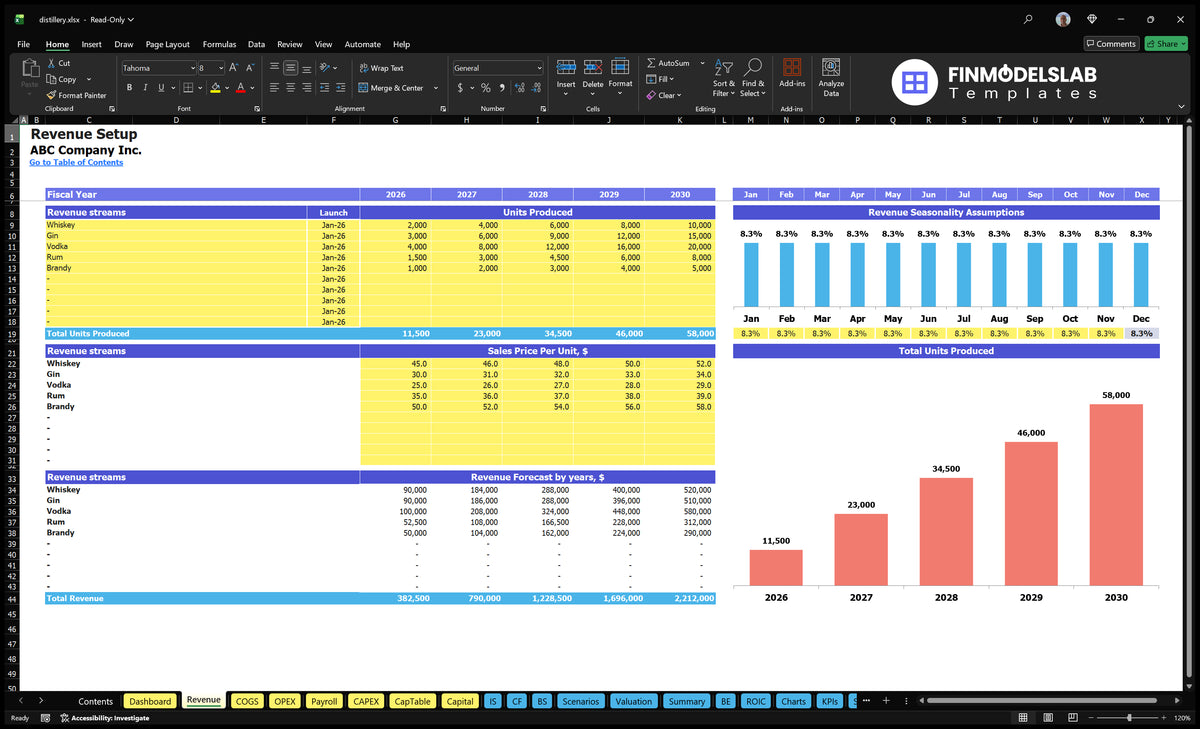
Task: Click search magnifier in title bar
Action: coord(1029,19)
